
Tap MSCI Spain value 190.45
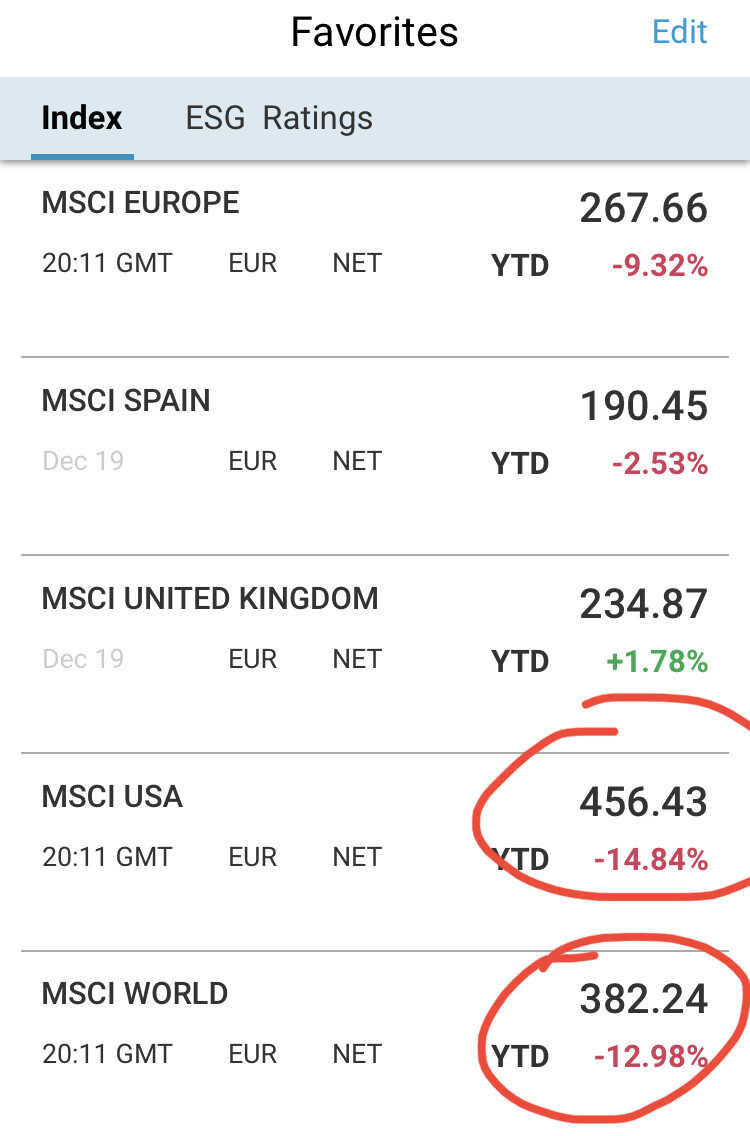pyautogui.click(x=643, y=407)
